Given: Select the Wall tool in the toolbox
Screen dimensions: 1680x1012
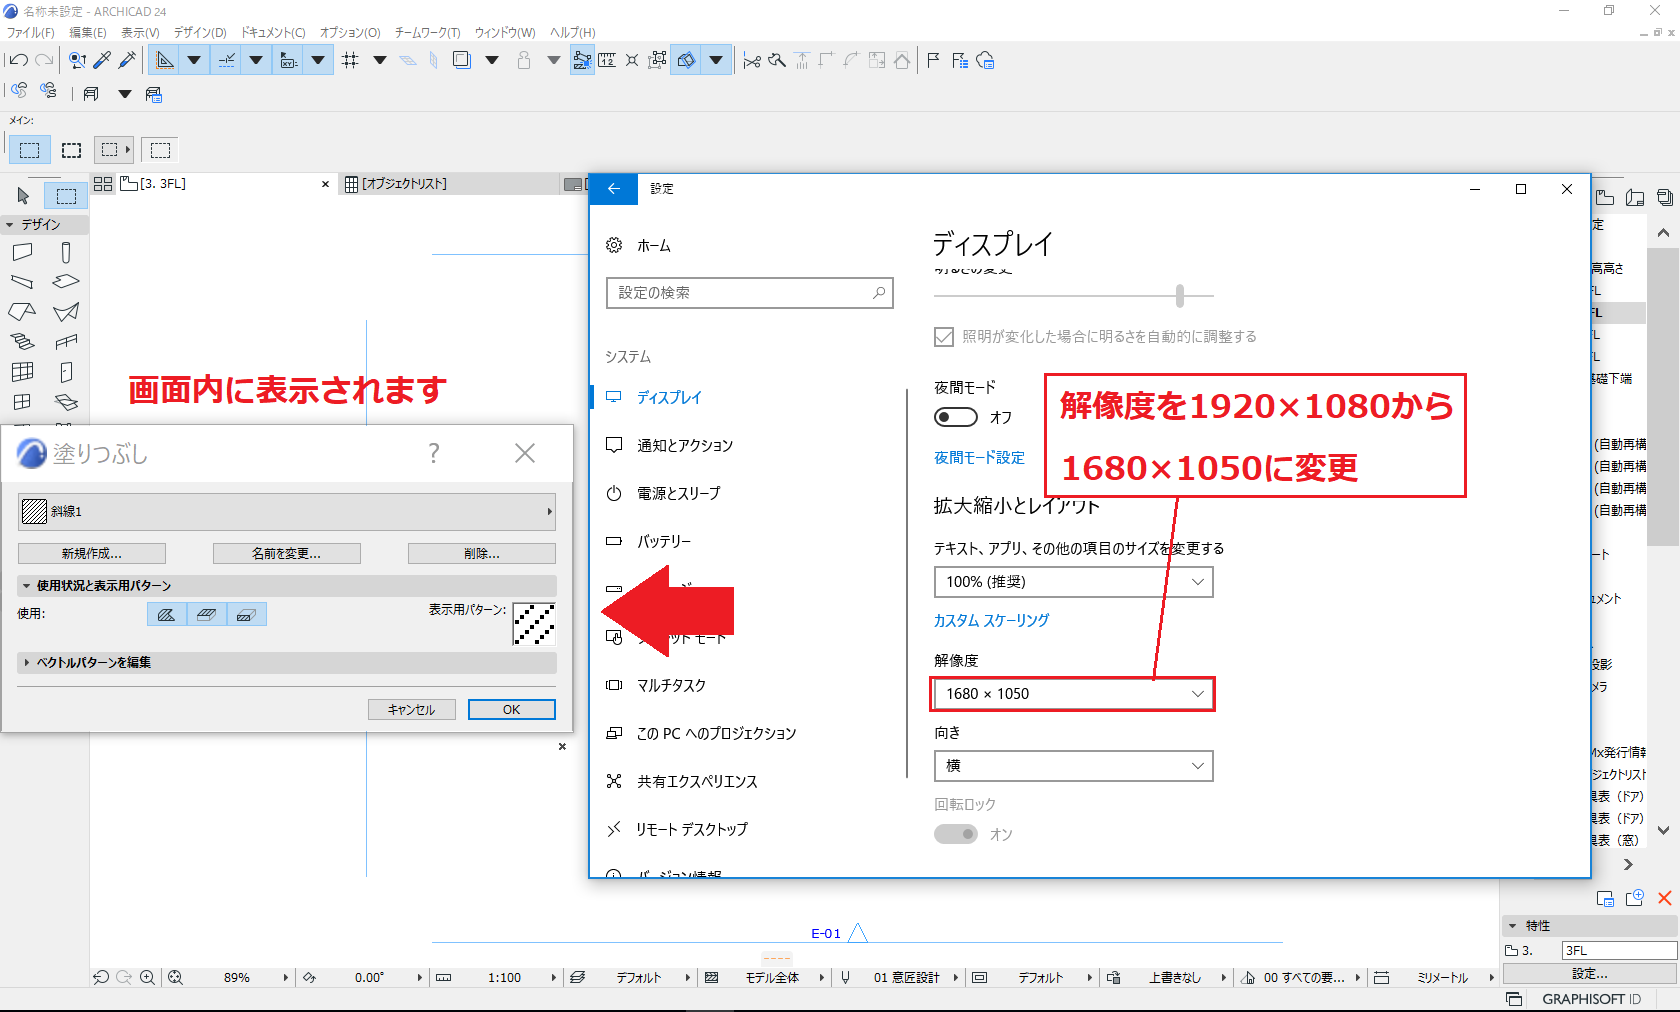Looking at the screenshot, I should (x=22, y=252).
